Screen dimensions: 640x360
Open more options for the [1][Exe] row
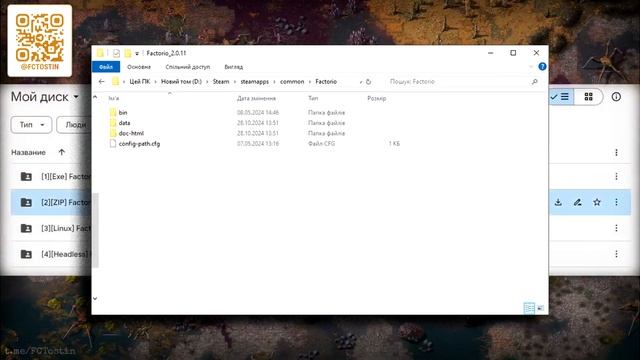(x=616, y=176)
